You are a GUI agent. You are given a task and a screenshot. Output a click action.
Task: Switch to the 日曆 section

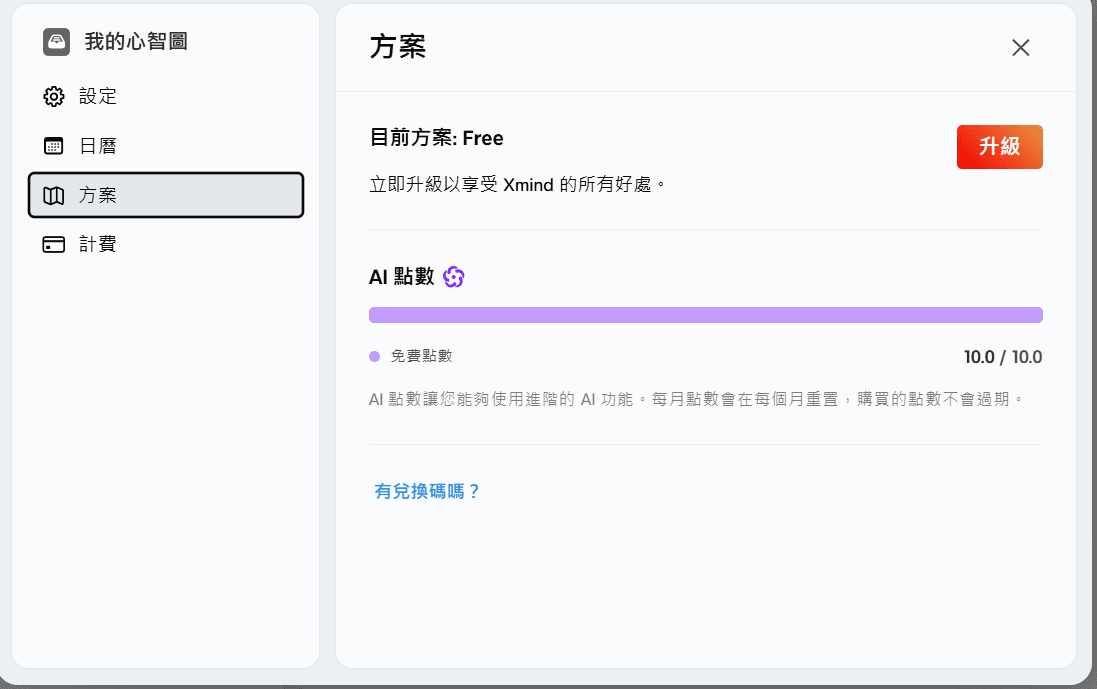pyautogui.click(x=97, y=145)
